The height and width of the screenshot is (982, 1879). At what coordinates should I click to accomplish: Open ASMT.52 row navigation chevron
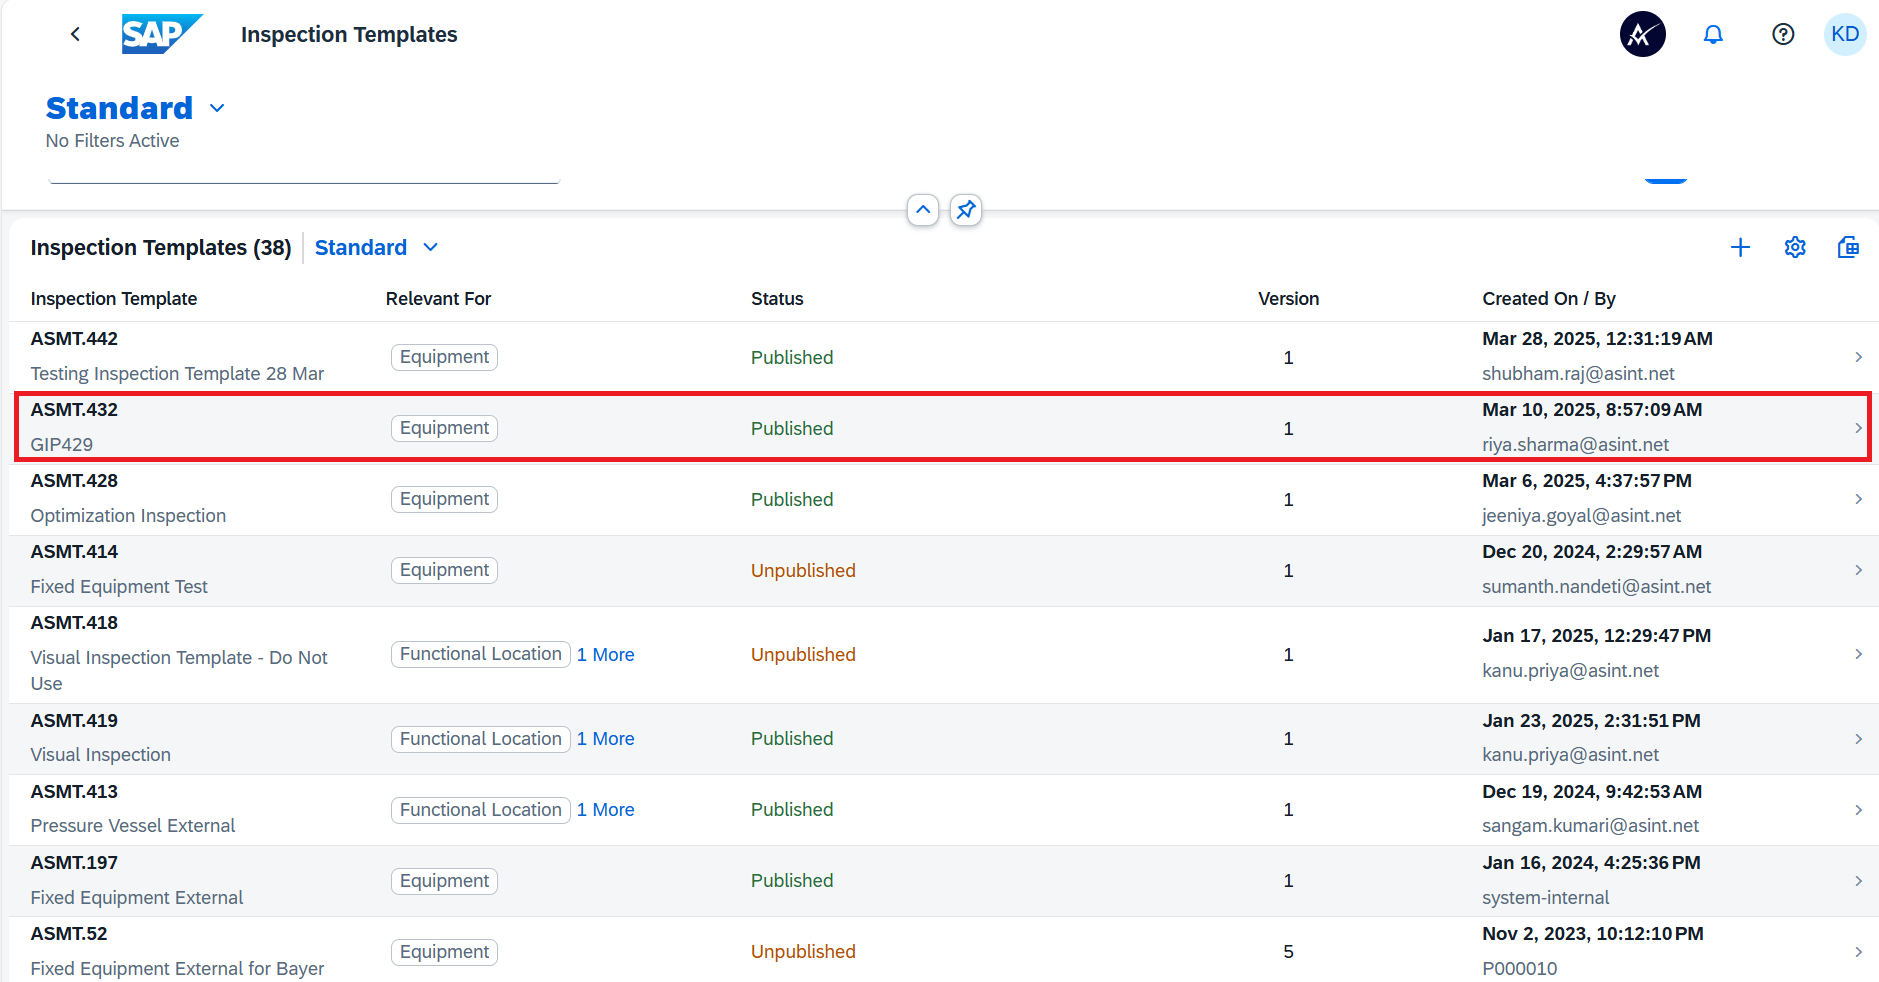1858,952
